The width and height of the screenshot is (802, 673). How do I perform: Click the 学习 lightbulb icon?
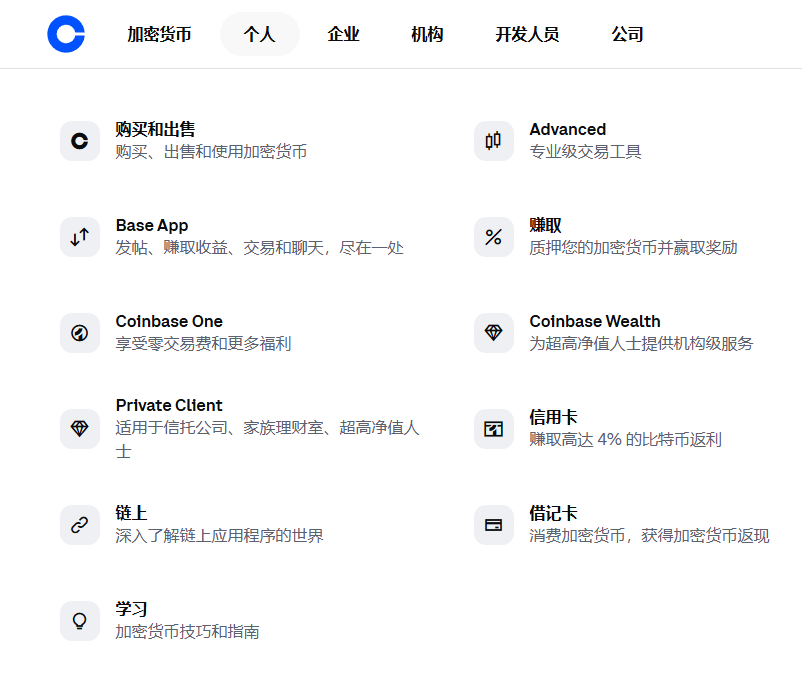pyautogui.click(x=80, y=621)
